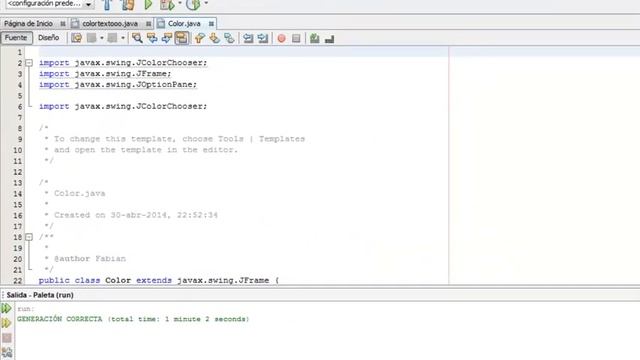Switch to Página de Inicio tab
The height and width of the screenshot is (360, 640).
click(28, 24)
